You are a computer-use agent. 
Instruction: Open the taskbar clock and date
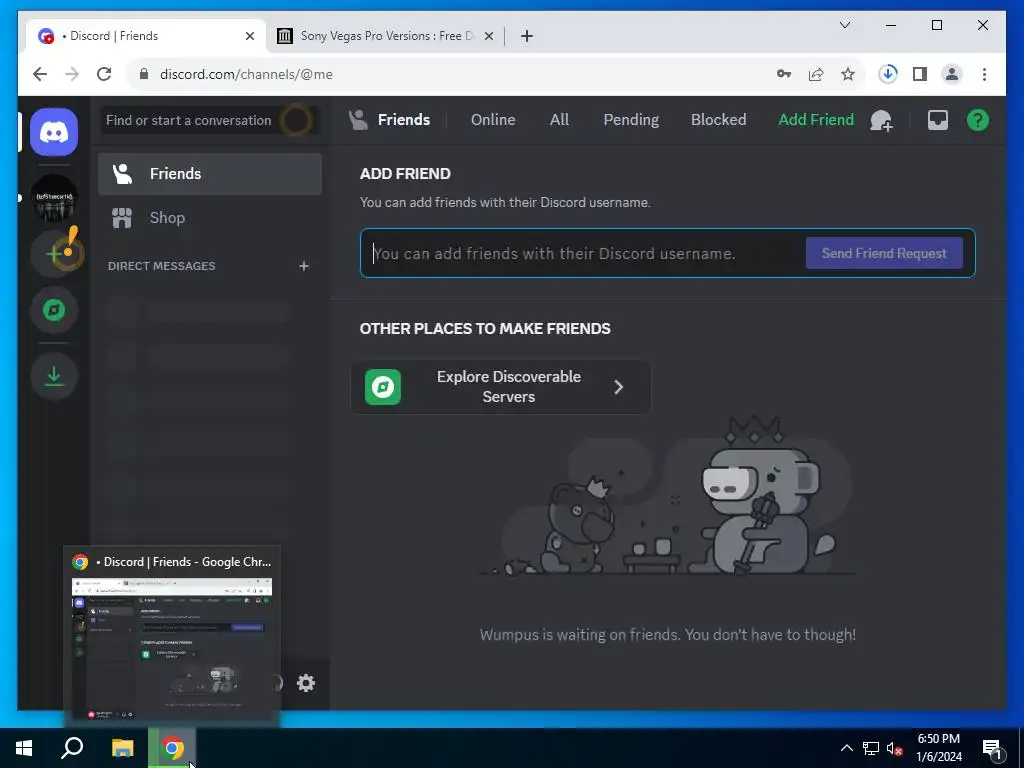(938, 748)
